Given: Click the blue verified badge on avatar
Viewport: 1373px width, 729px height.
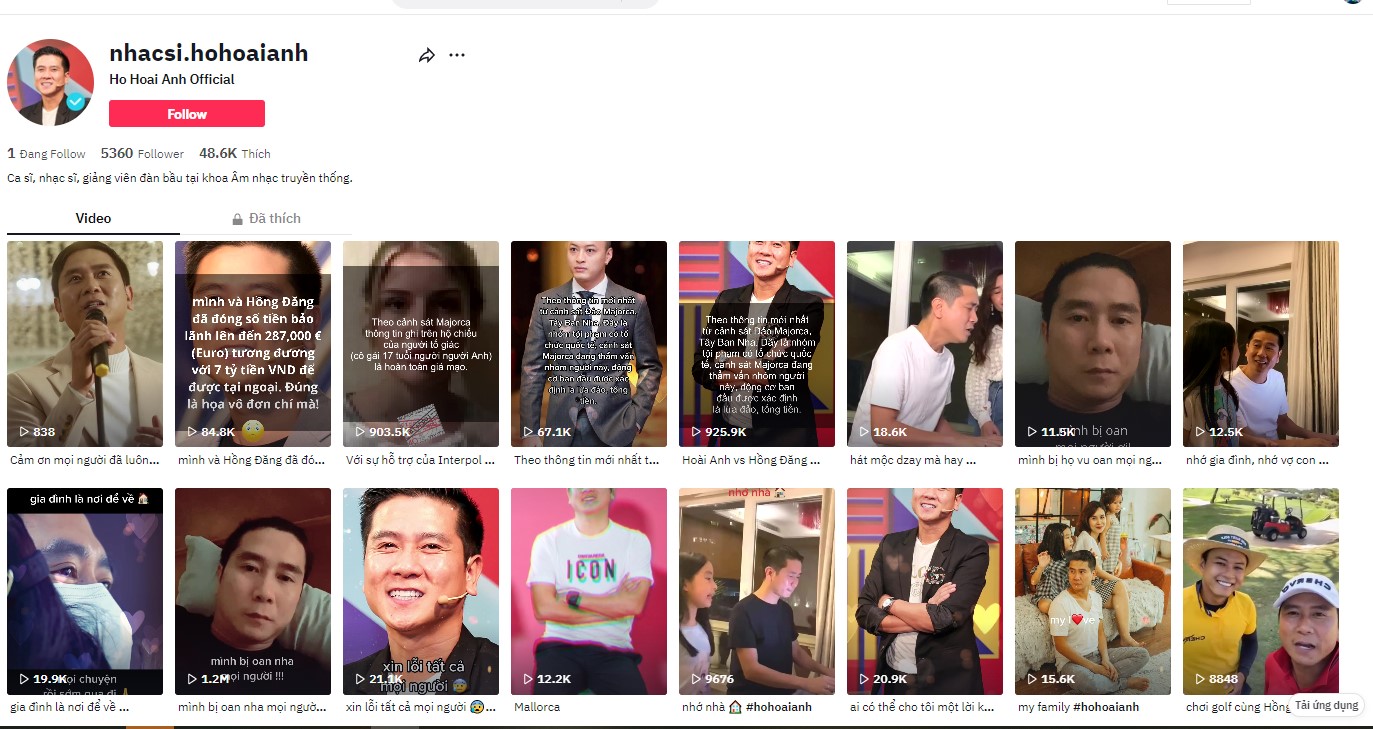Looking at the screenshot, I should pyautogui.click(x=75, y=102).
